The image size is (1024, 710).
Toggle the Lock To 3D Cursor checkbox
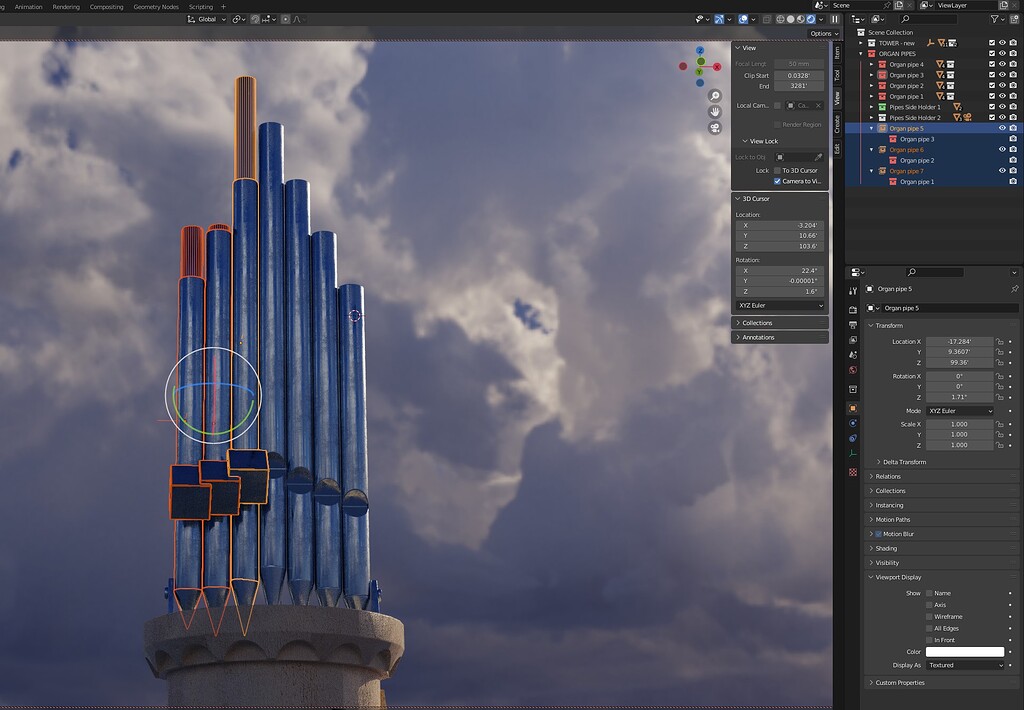777,170
